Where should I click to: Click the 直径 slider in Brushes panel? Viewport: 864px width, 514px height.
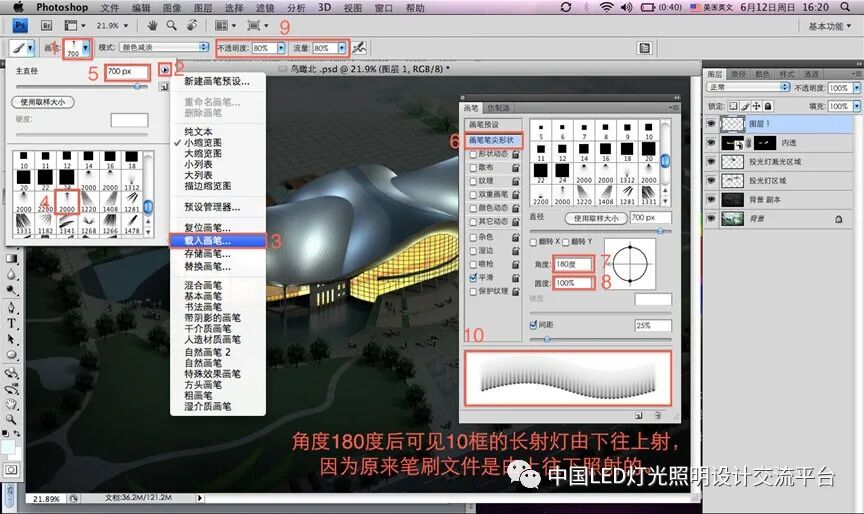tap(601, 231)
